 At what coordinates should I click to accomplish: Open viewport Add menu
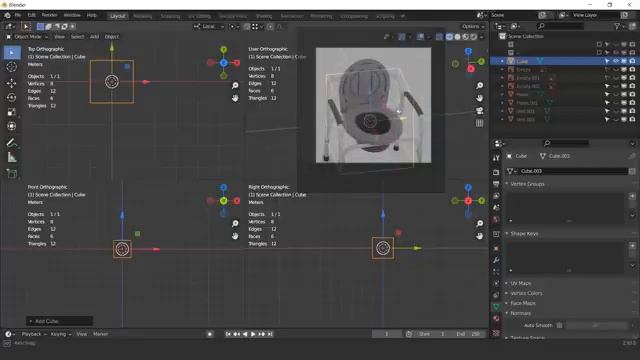coord(94,37)
